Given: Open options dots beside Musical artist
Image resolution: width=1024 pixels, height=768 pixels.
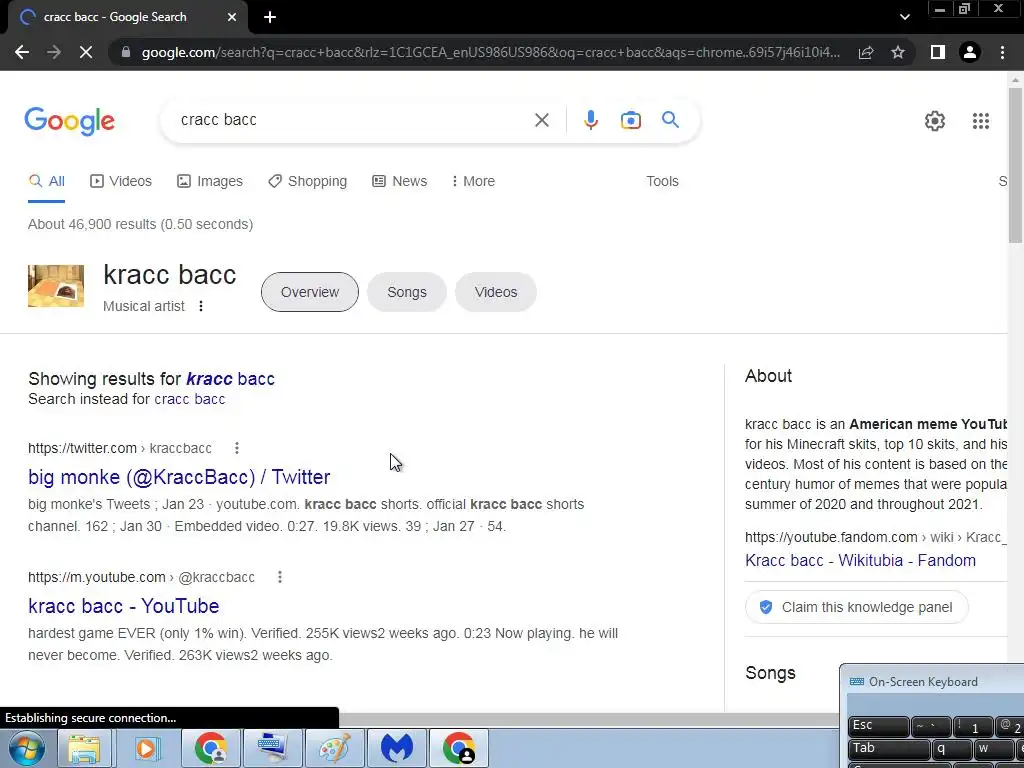Looking at the screenshot, I should coord(201,306).
